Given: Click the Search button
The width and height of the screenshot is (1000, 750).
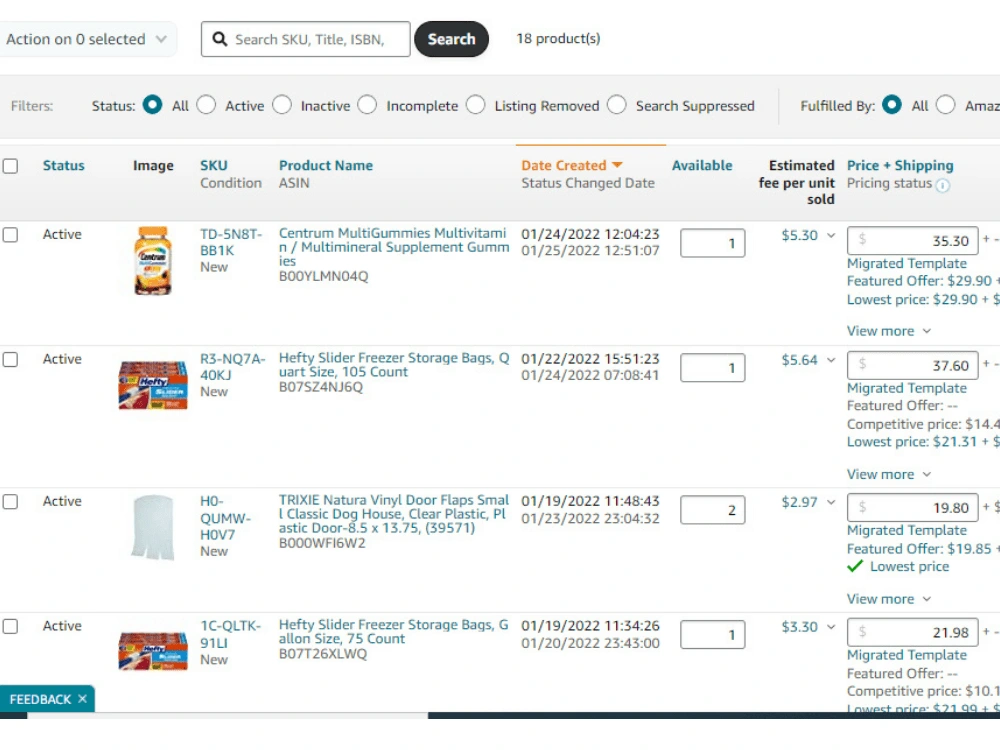Looking at the screenshot, I should pos(452,39).
